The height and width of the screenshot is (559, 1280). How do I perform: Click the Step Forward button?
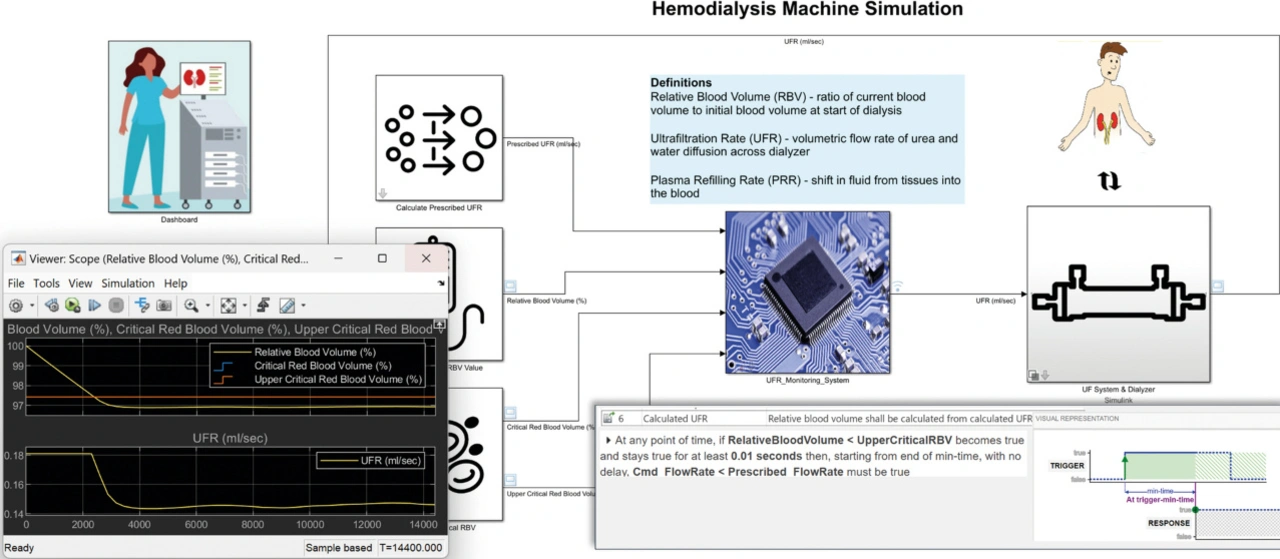point(95,306)
